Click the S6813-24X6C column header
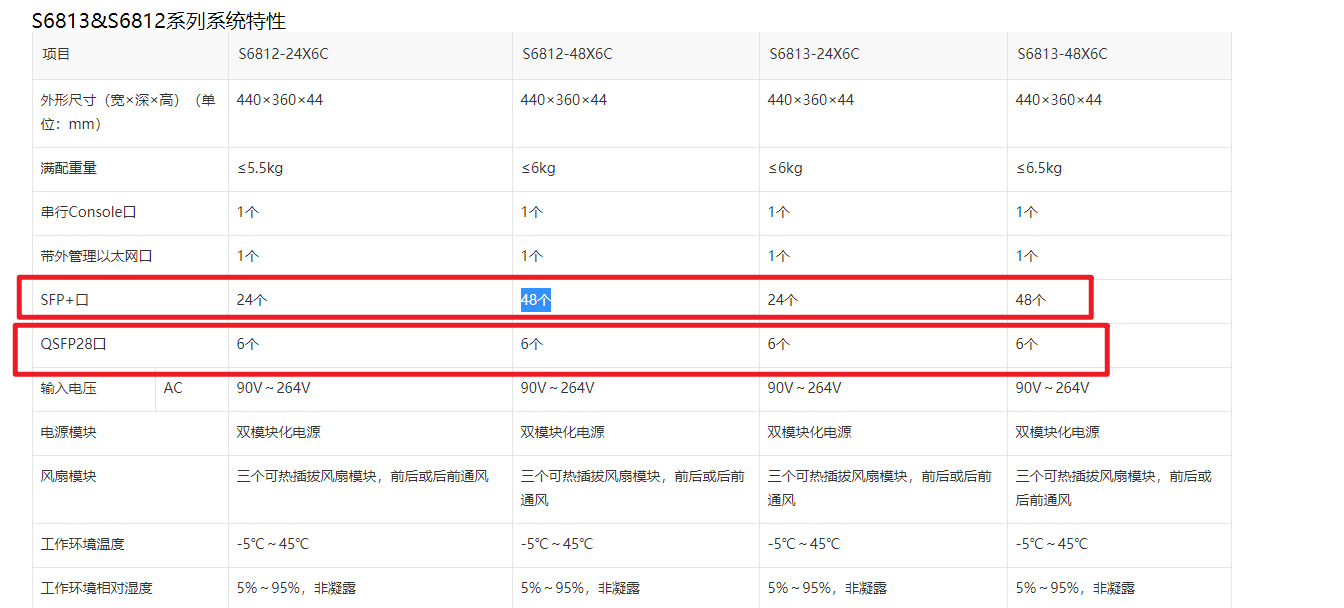Screen dimensions: 1344x608 click(x=814, y=54)
